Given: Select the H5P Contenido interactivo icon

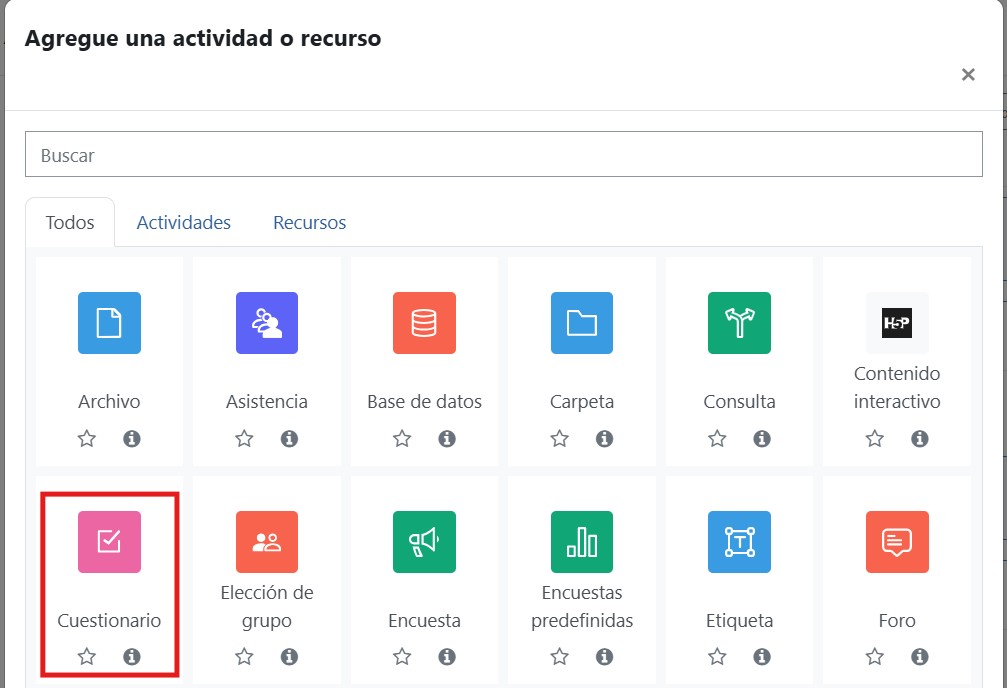Looking at the screenshot, I should [897, 323].
